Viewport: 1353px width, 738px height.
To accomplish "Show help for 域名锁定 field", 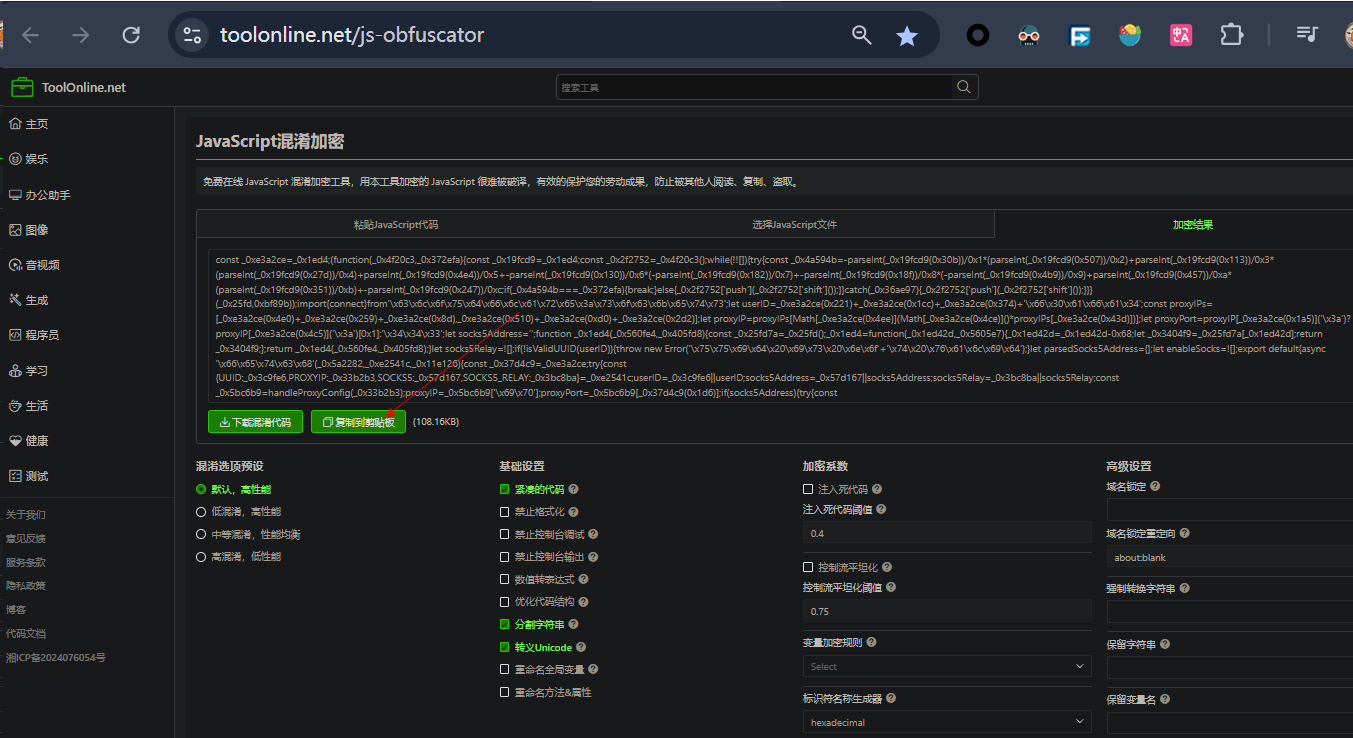I will 1155,486.
